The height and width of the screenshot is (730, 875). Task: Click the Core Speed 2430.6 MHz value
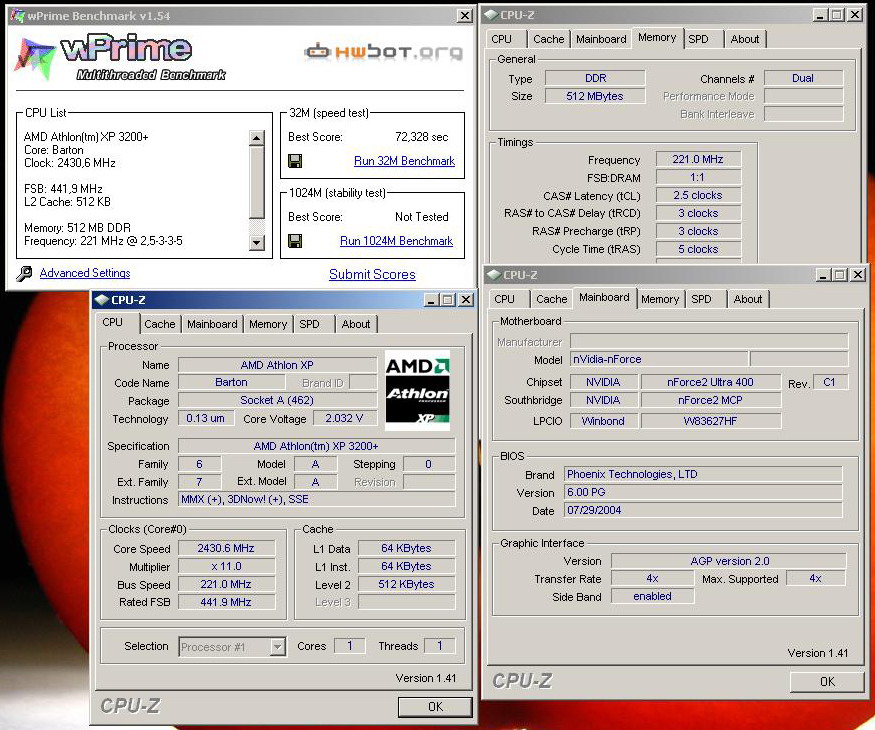tap(226, 549)
